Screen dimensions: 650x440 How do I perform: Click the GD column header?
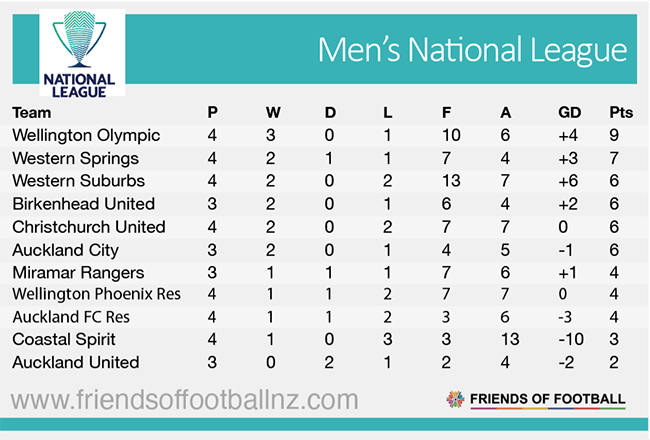click(567, 112)
